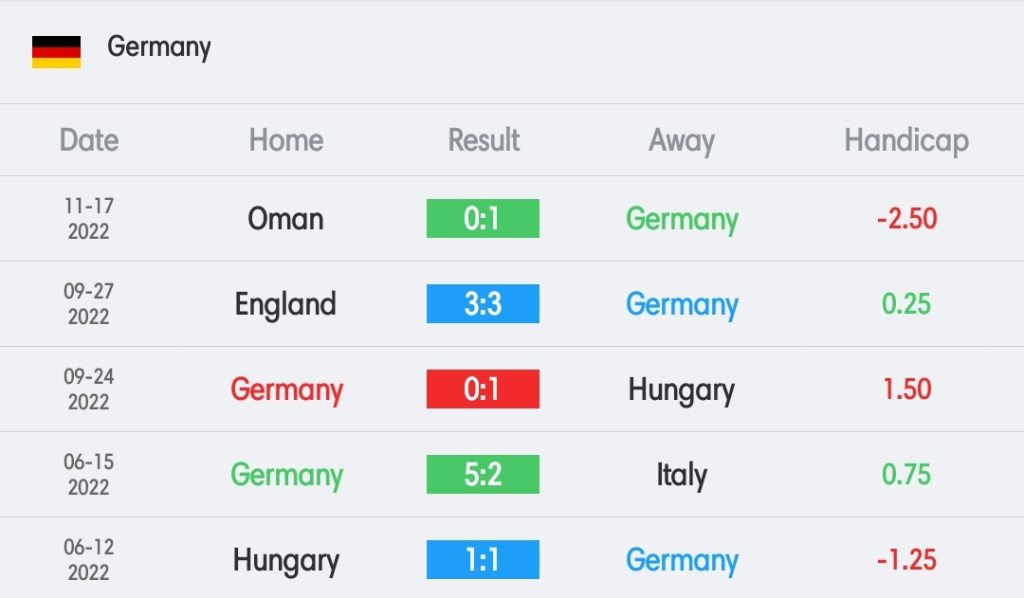Click the Away column header

click(x=681, y=142)
